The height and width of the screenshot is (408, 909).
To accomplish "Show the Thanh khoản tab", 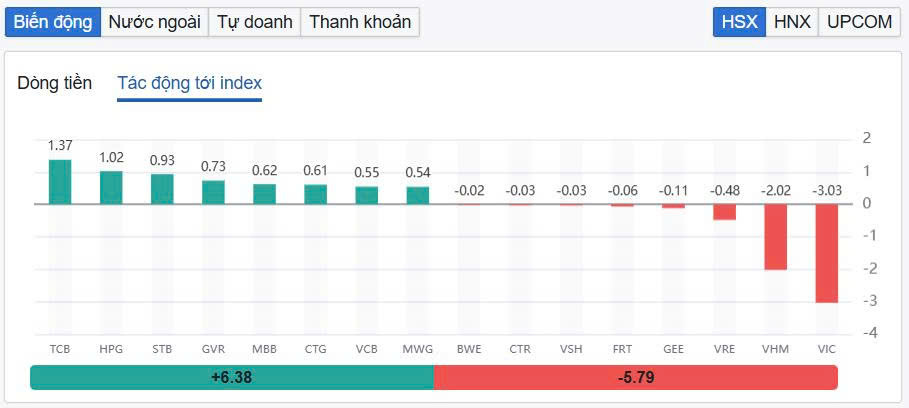I will (359, 22).
